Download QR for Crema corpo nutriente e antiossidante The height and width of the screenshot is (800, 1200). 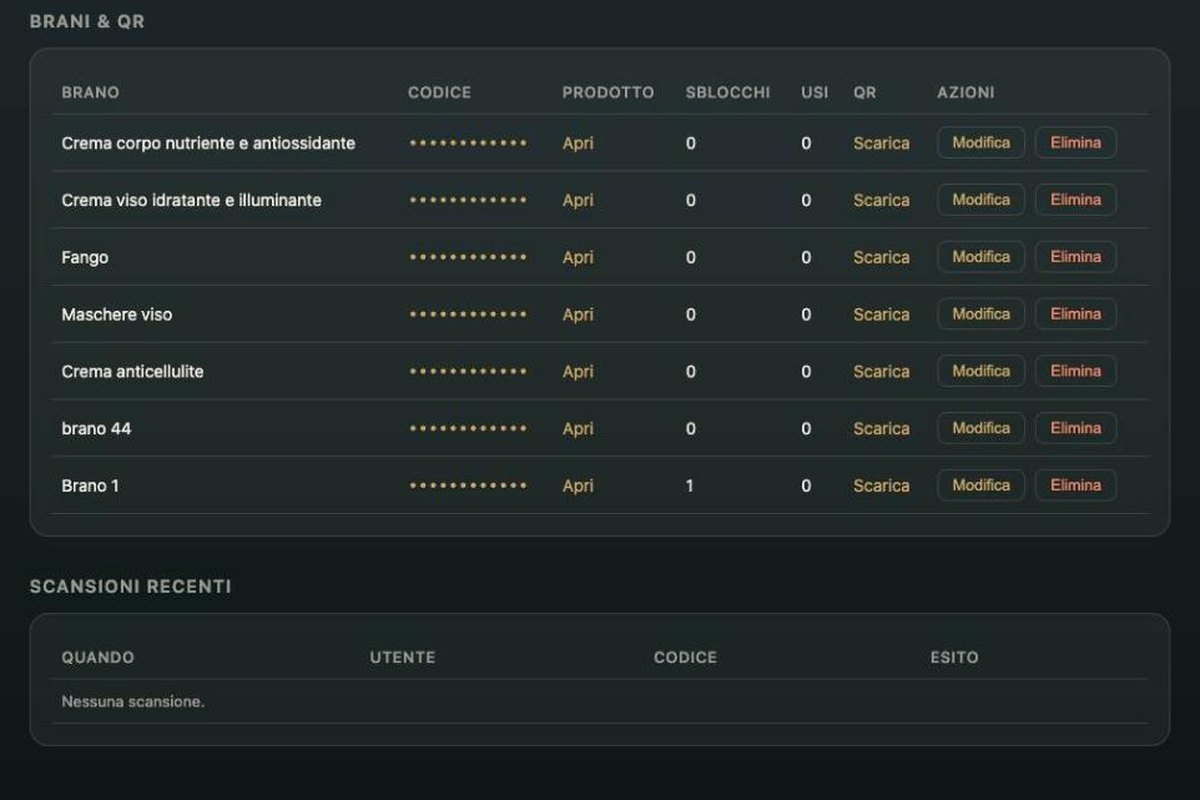tap(881, 143)
